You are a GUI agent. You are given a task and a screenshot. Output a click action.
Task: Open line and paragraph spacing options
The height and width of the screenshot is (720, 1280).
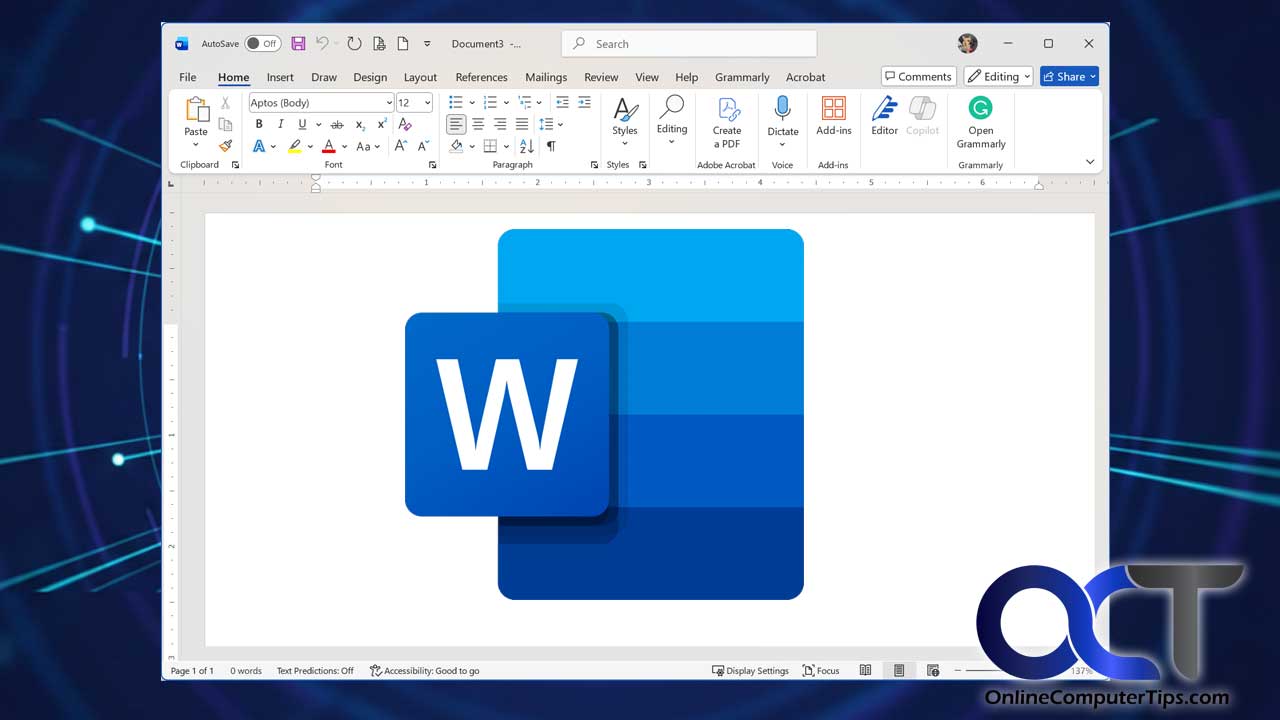[551, 124]
